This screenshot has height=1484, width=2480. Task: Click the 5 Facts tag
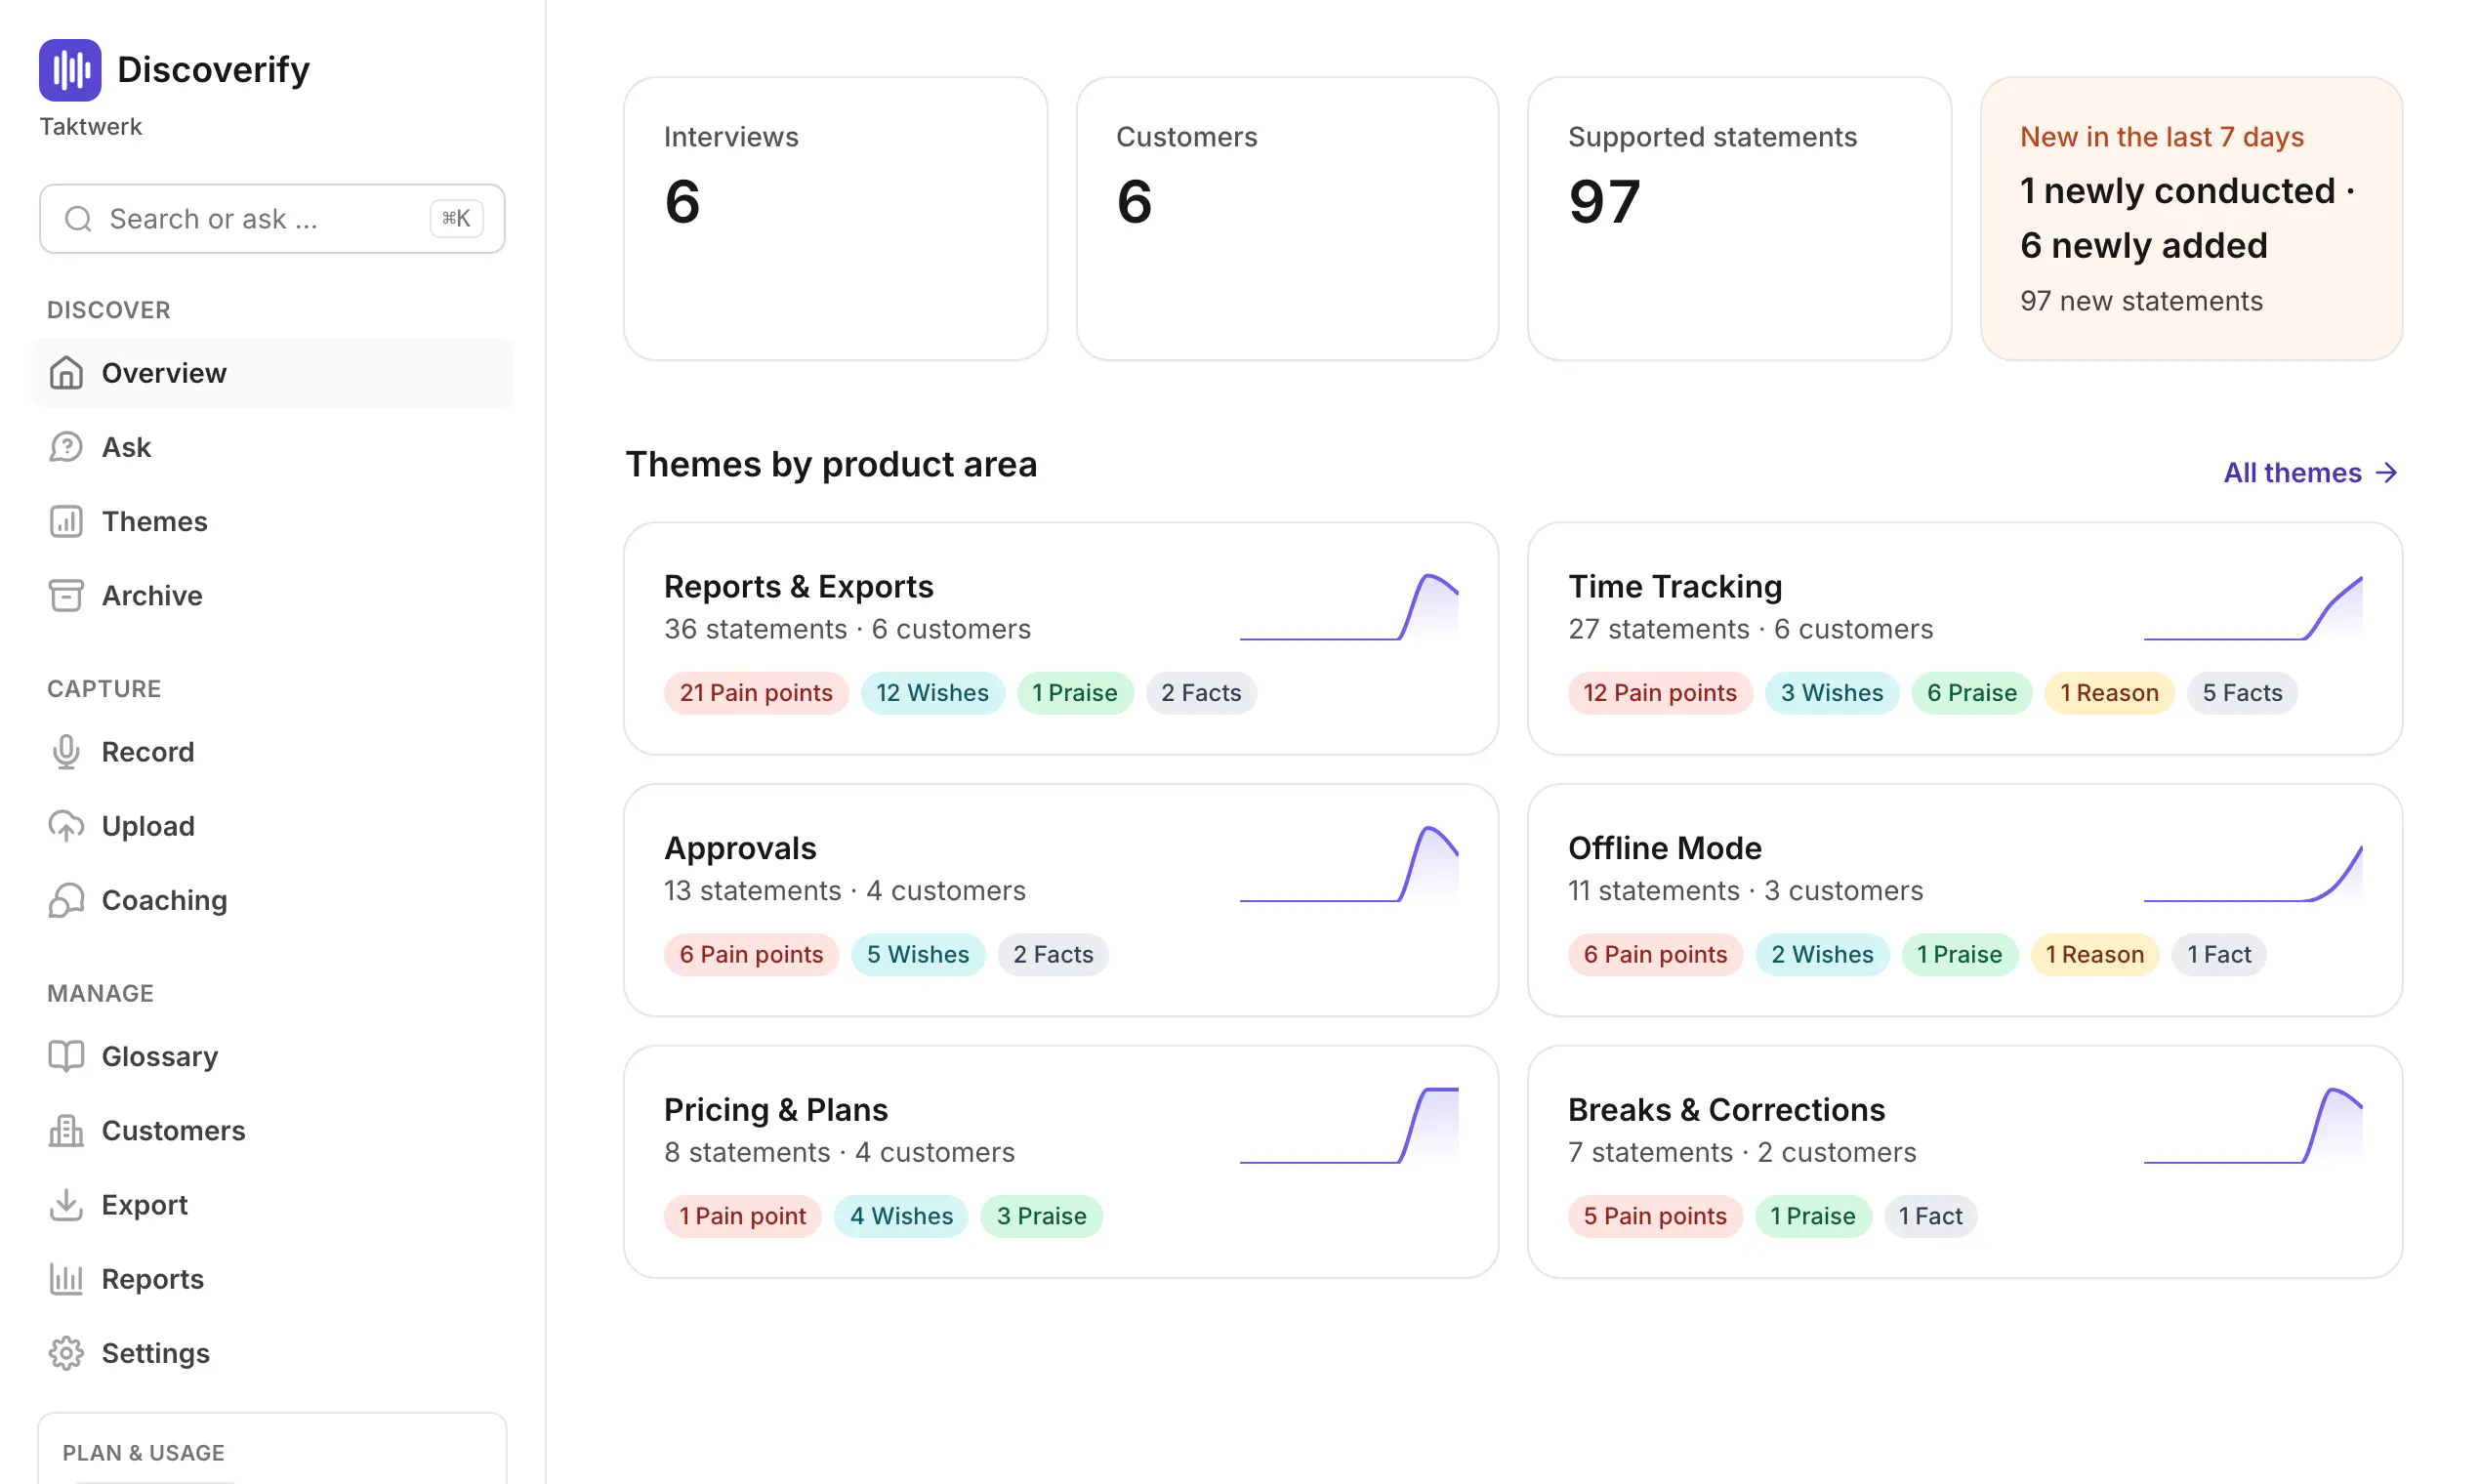click(2242, 693)
